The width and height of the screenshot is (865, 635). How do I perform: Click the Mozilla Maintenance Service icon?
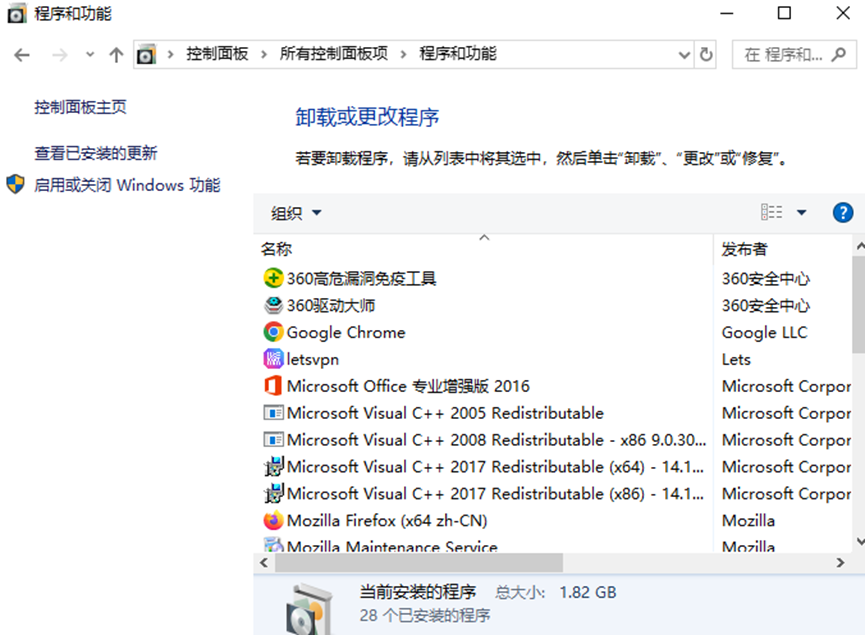pyautogui.click(x=273, y=545)
